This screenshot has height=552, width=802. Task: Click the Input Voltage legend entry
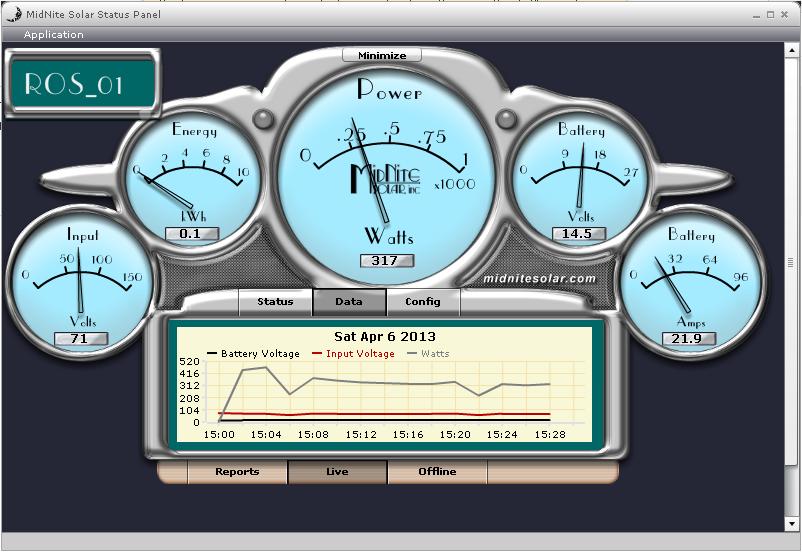tap(353, 354)
